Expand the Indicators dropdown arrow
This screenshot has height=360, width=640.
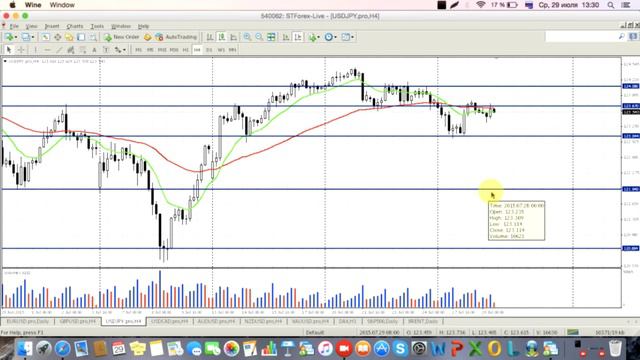(x=320, y=37)
